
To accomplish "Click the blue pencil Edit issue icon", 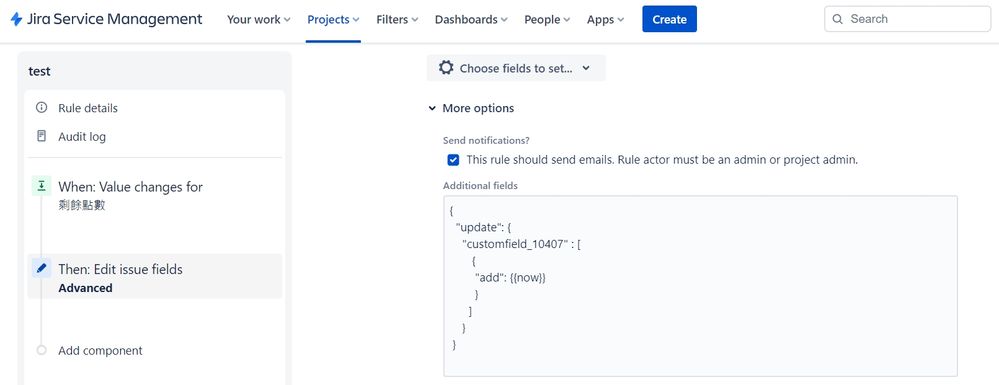I will click(x=41, y=269).
